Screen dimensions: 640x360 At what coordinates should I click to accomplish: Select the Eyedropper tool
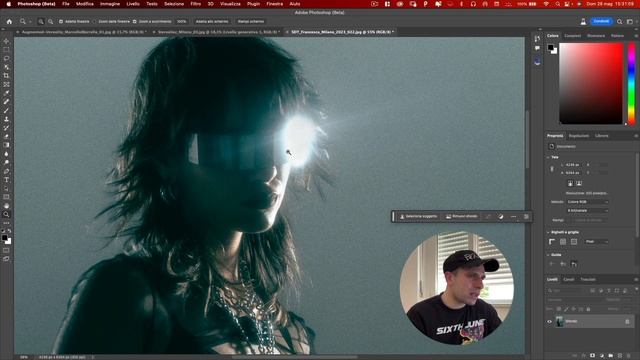point(6,93)
